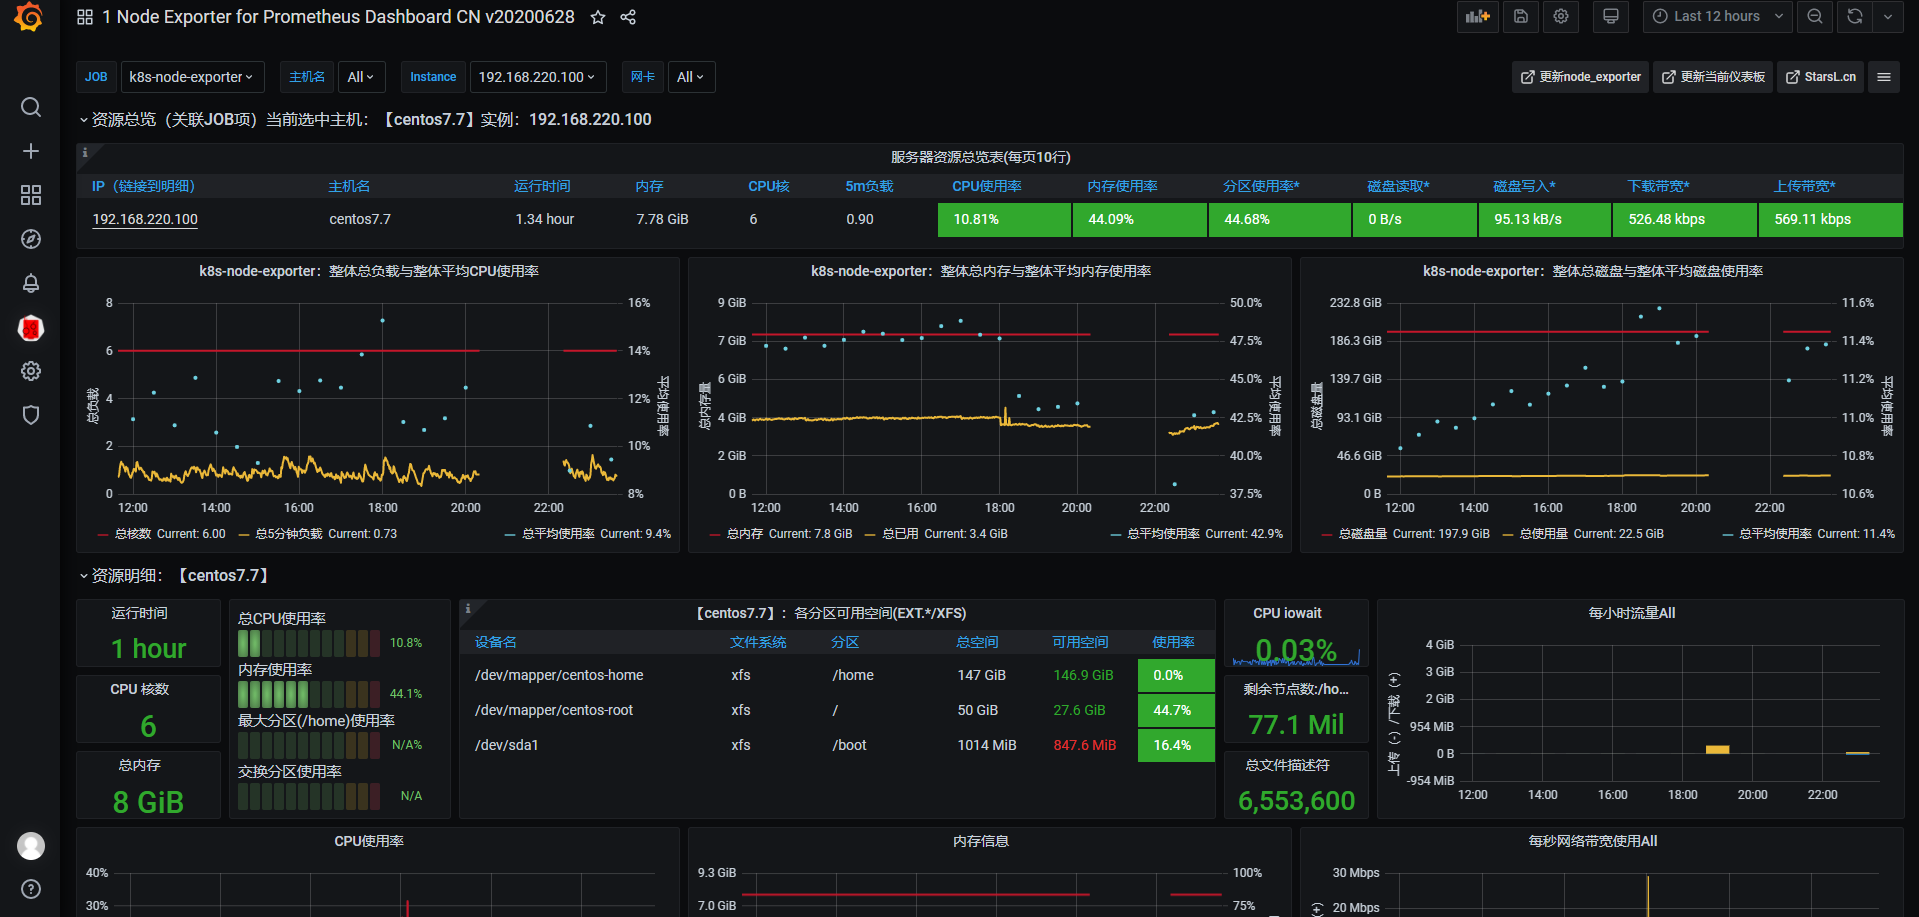Add a new panel
The height and width of the screenshot is (917, 1919).
coord(1477,17)
